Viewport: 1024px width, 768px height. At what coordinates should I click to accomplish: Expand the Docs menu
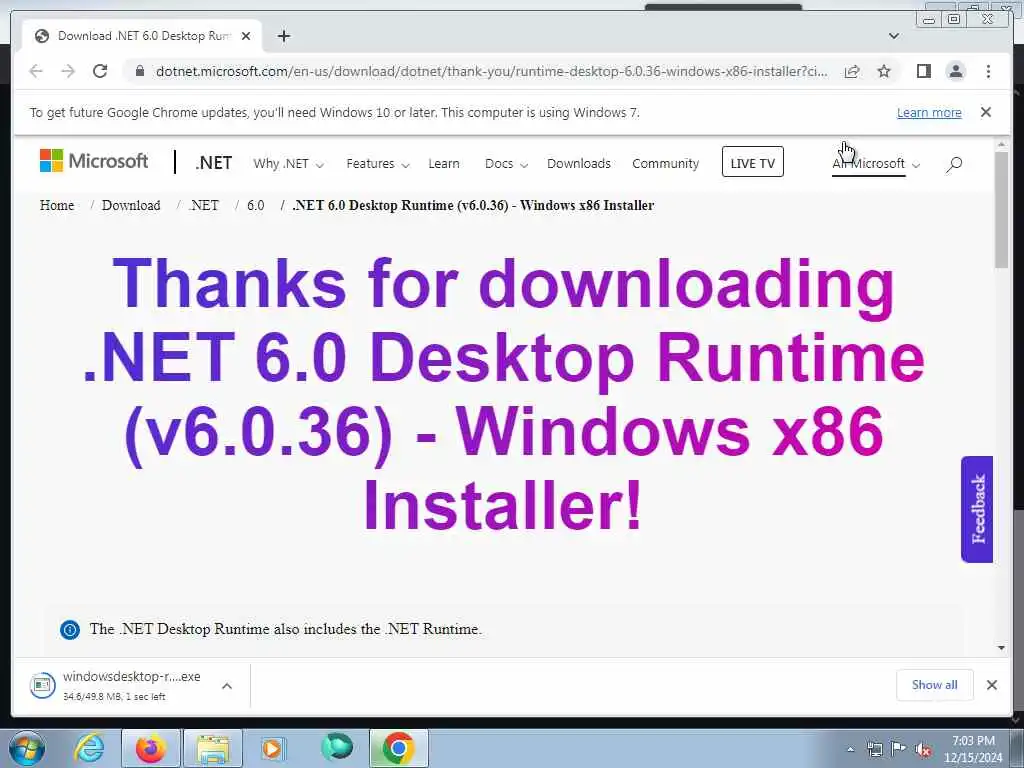(x=506, y=163)
